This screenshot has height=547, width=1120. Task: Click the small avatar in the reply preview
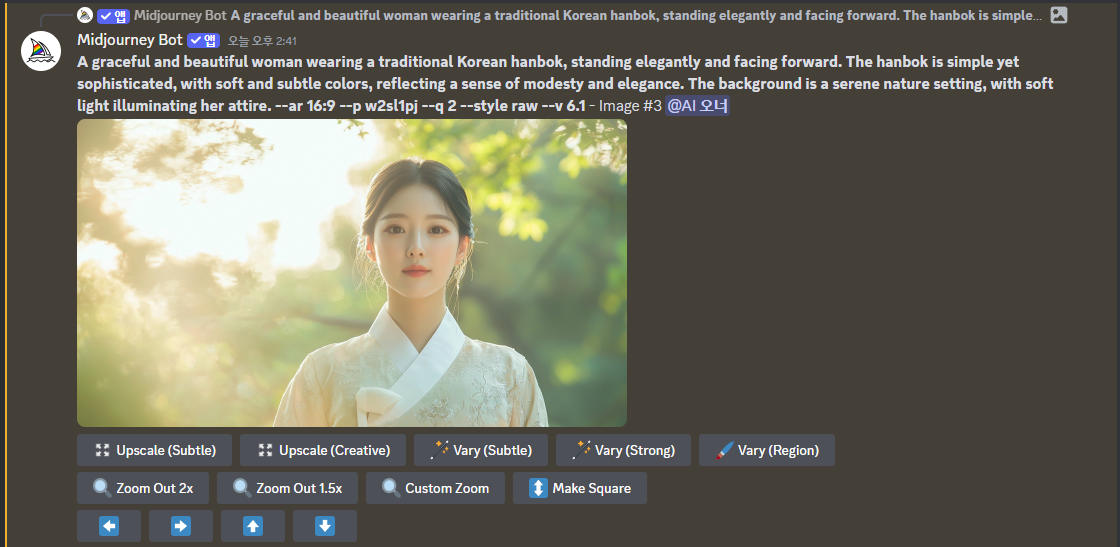[85, 15]
